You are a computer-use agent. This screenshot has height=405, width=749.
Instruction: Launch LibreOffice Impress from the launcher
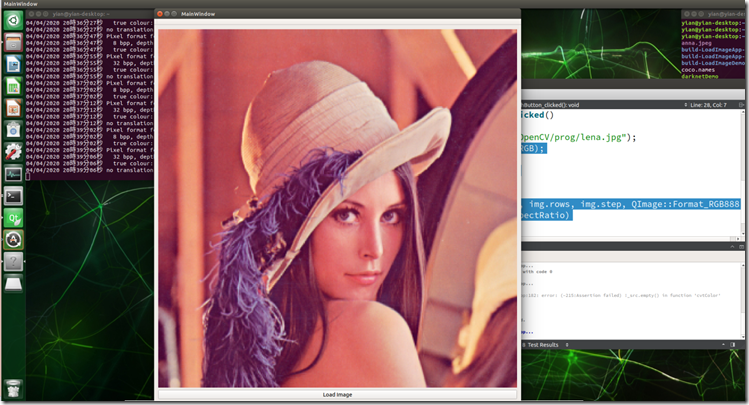click(13, 108)
